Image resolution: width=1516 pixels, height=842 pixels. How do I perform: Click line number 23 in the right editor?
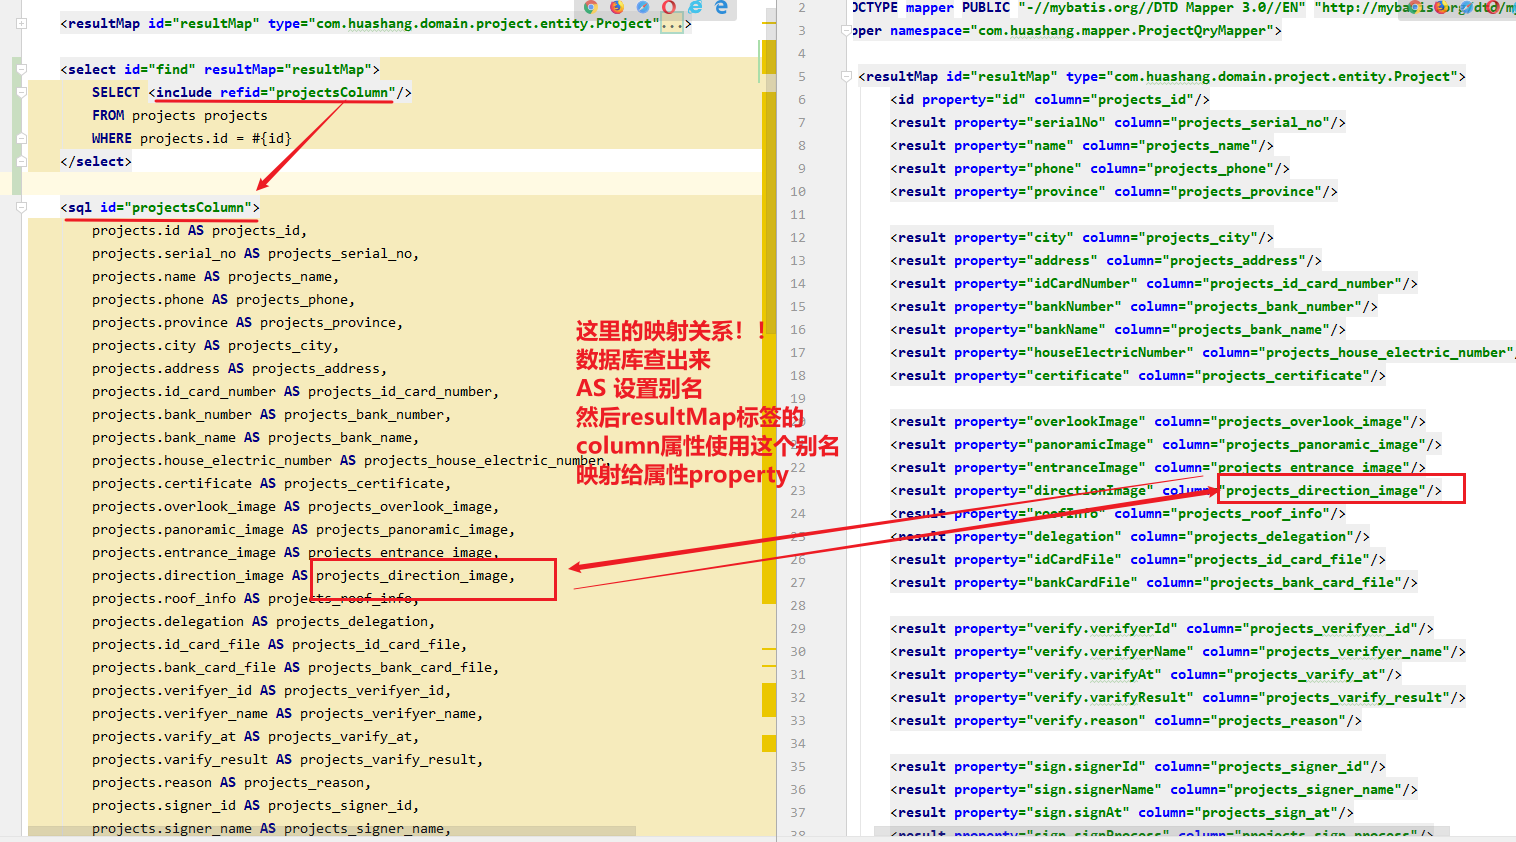pos(797,490)
